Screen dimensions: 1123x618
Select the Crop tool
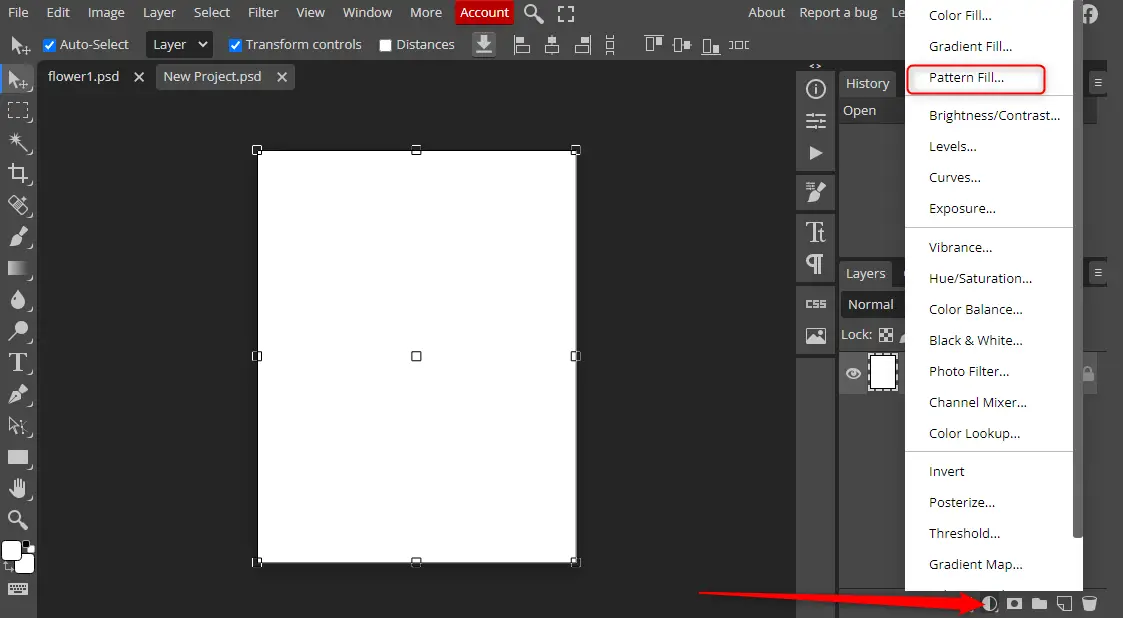click(18, 173)
